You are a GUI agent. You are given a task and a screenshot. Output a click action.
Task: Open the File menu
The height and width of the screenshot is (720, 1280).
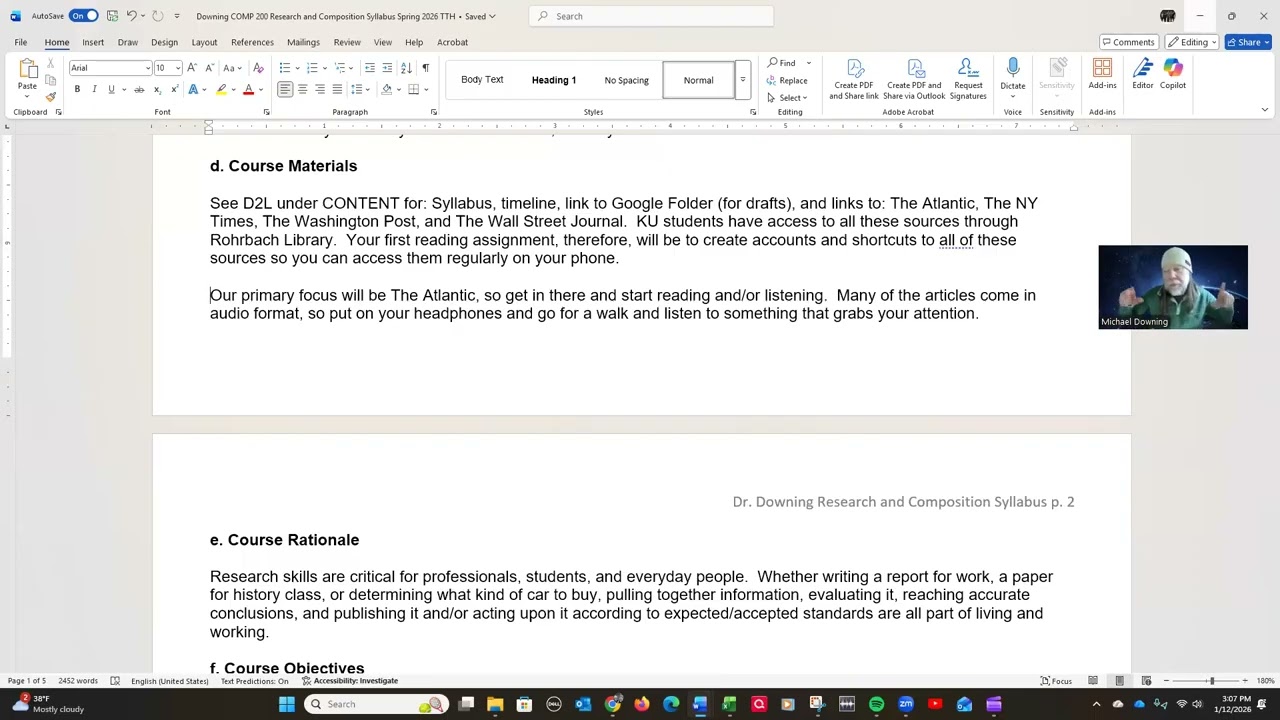pos(20,42)
